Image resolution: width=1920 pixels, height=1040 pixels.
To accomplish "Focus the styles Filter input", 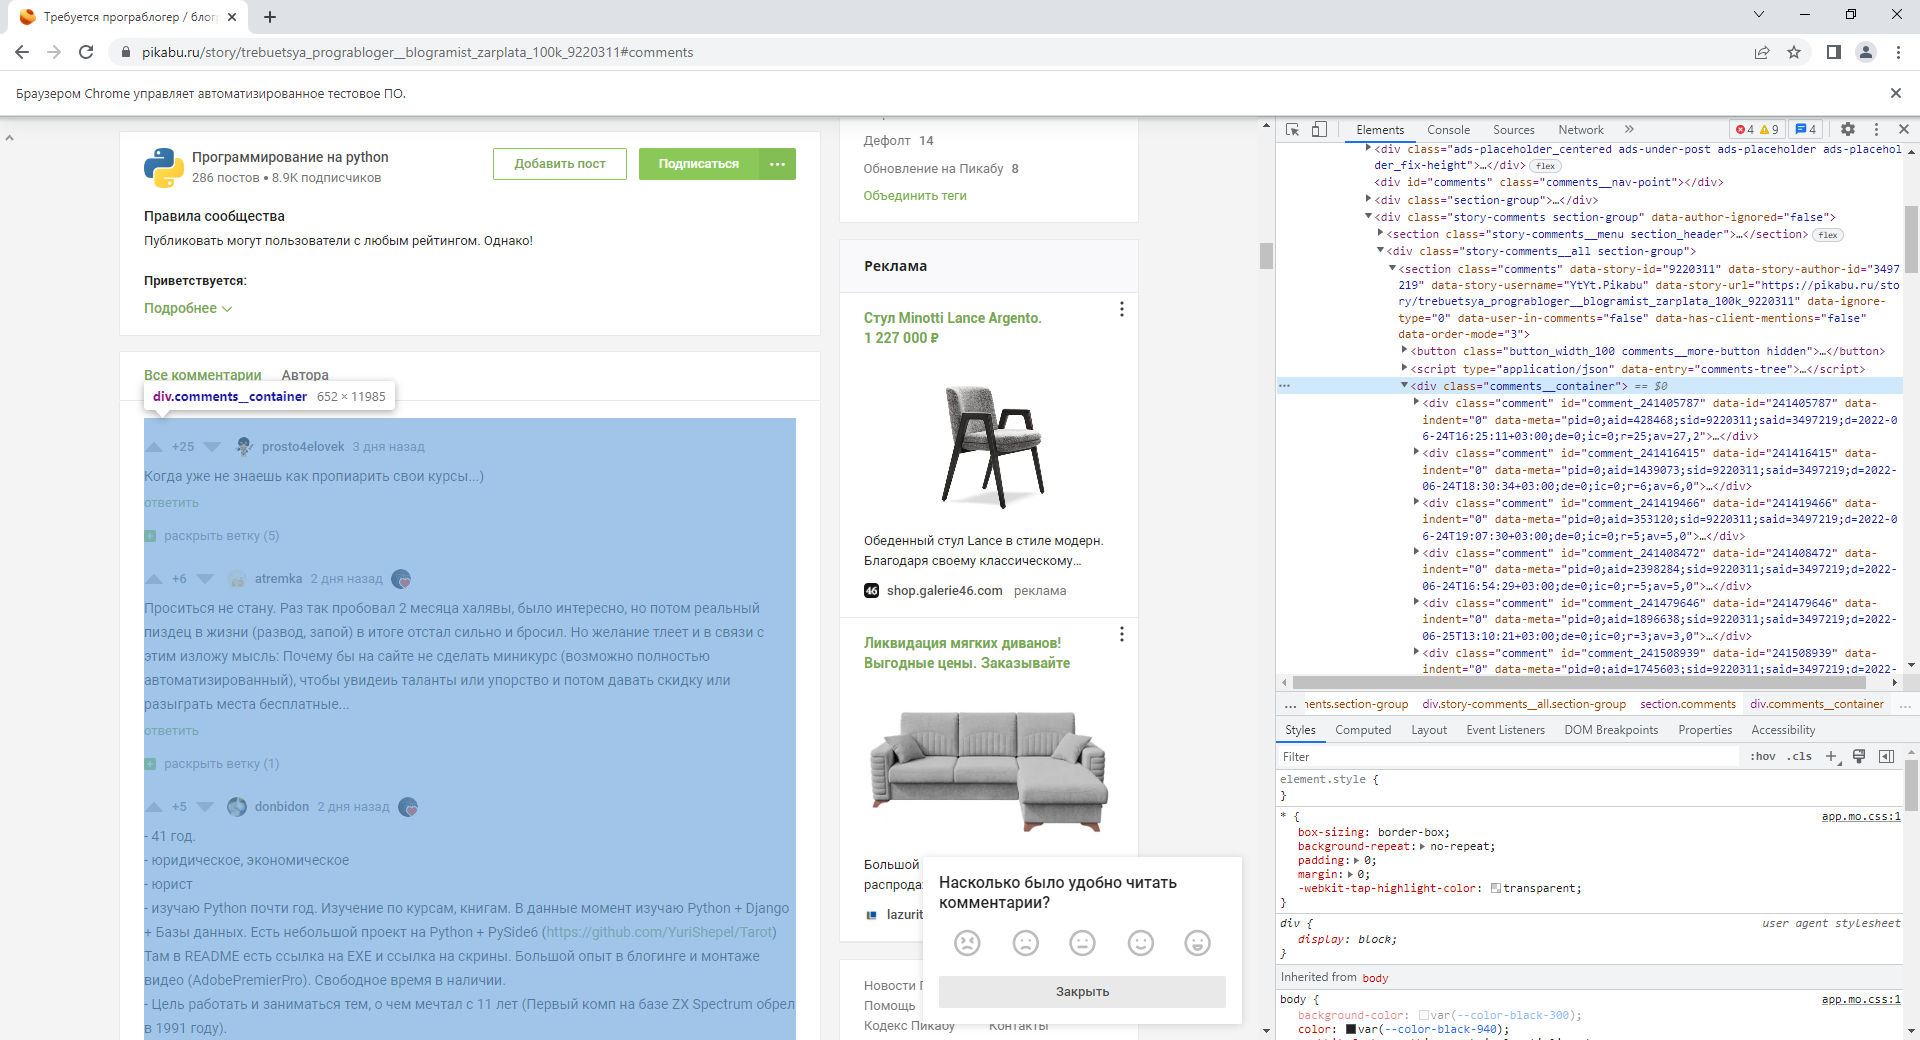I will tap(1510, 757).
